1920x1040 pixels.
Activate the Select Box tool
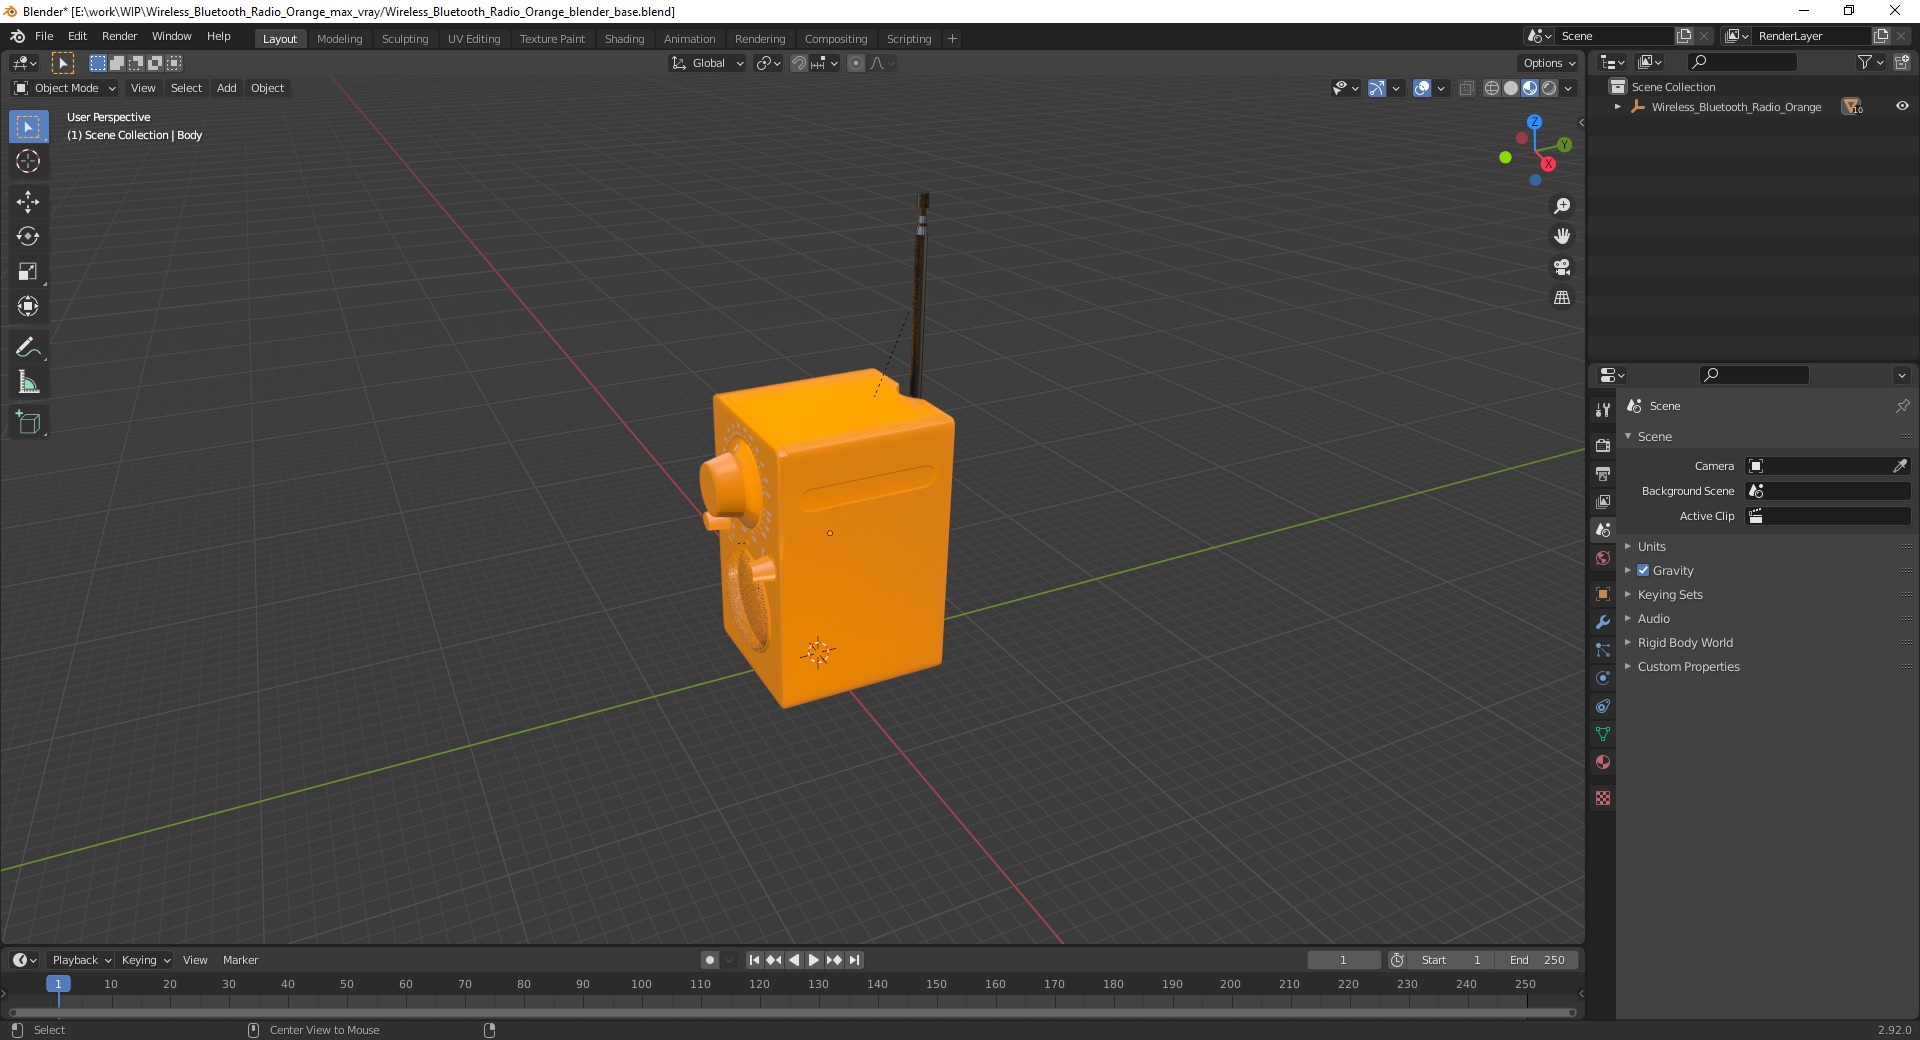point(28,127)
